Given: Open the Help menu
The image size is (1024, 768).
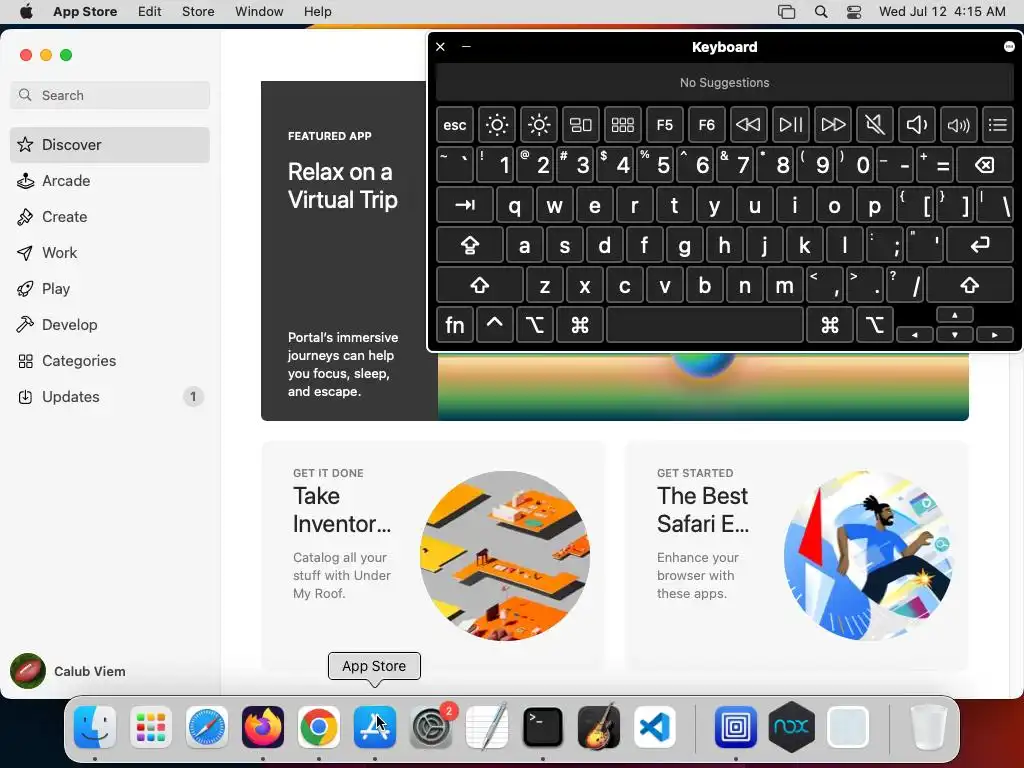Looking at the screenshot, I should tap(317, 12).
